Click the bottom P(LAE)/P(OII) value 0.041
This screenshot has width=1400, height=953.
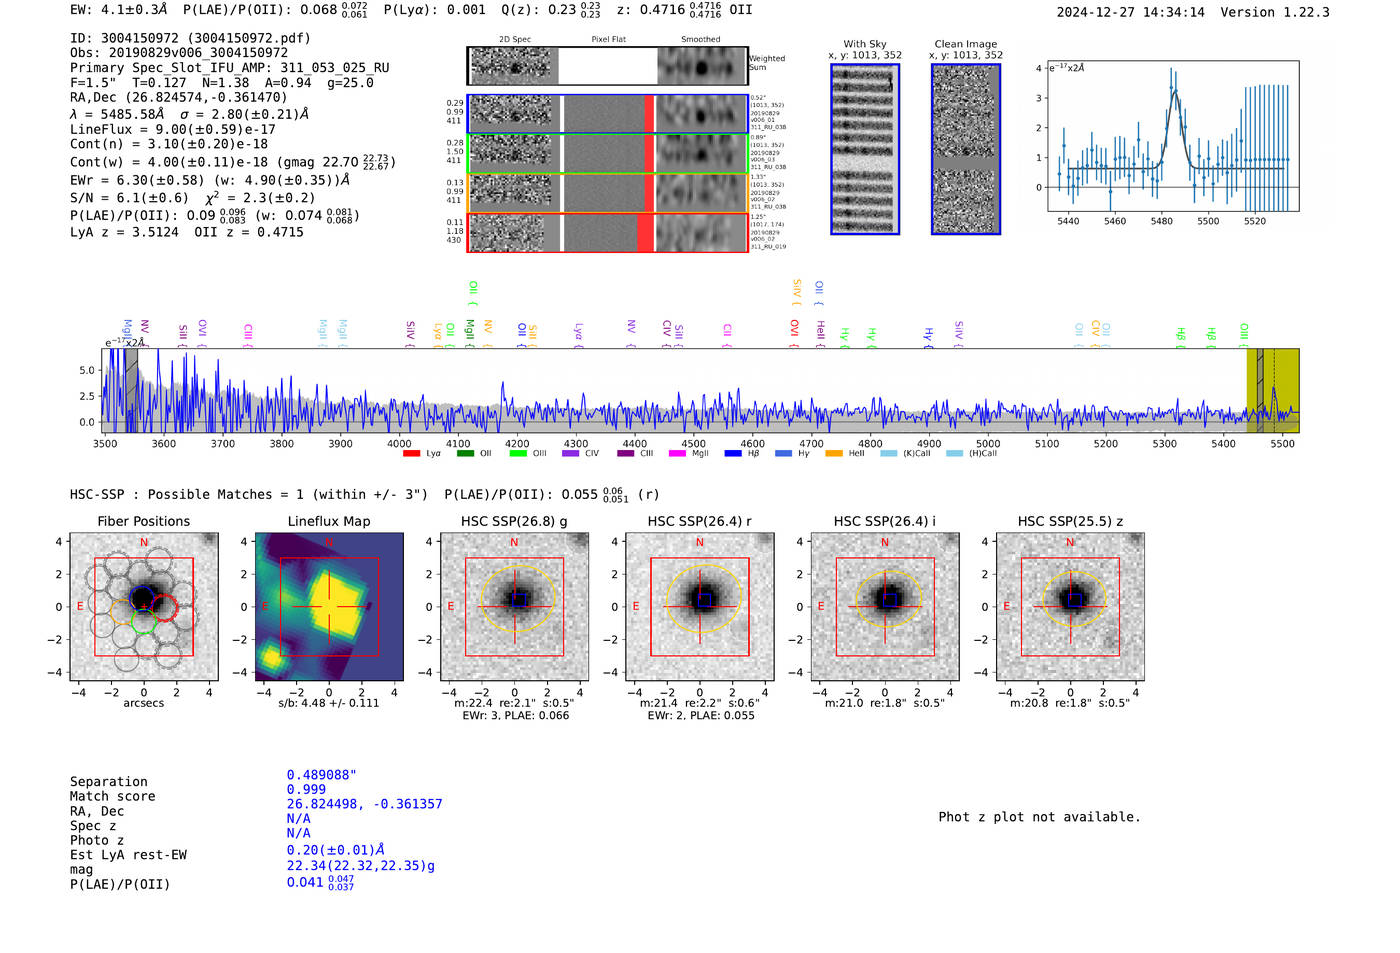320,883
